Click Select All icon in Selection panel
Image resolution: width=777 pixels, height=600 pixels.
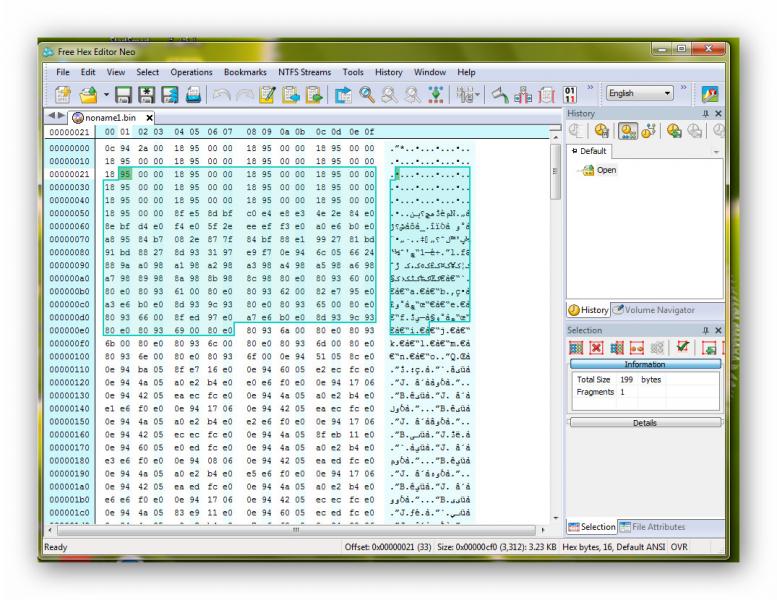(x=576, y=348)
